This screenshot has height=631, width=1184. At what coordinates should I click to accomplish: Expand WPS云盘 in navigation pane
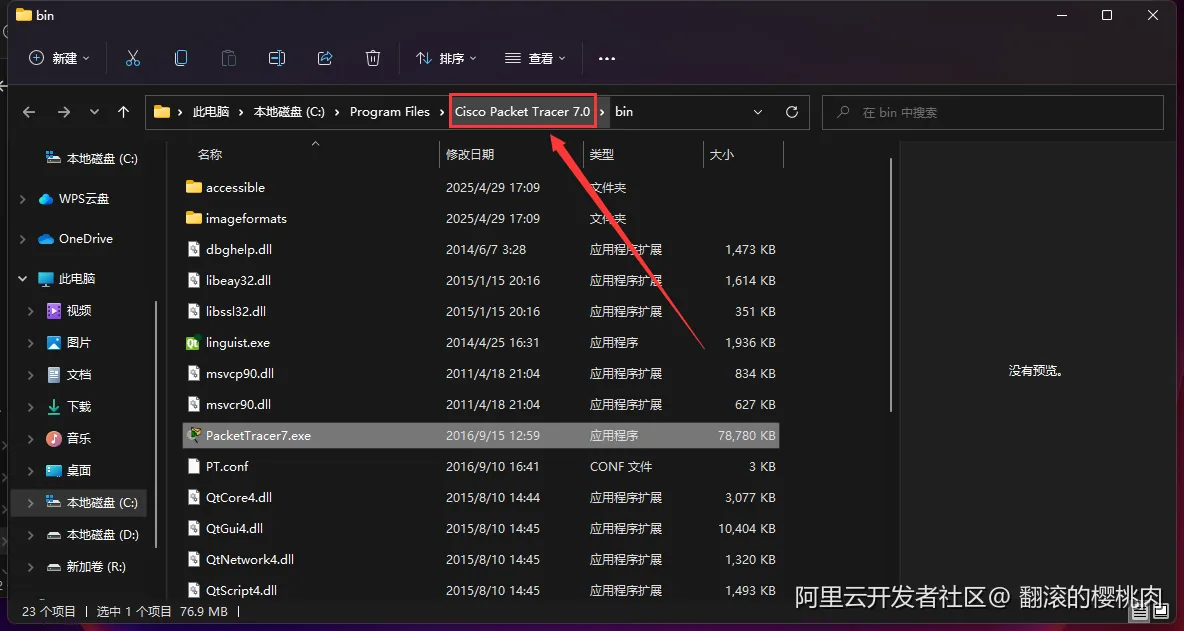point(23,199)
